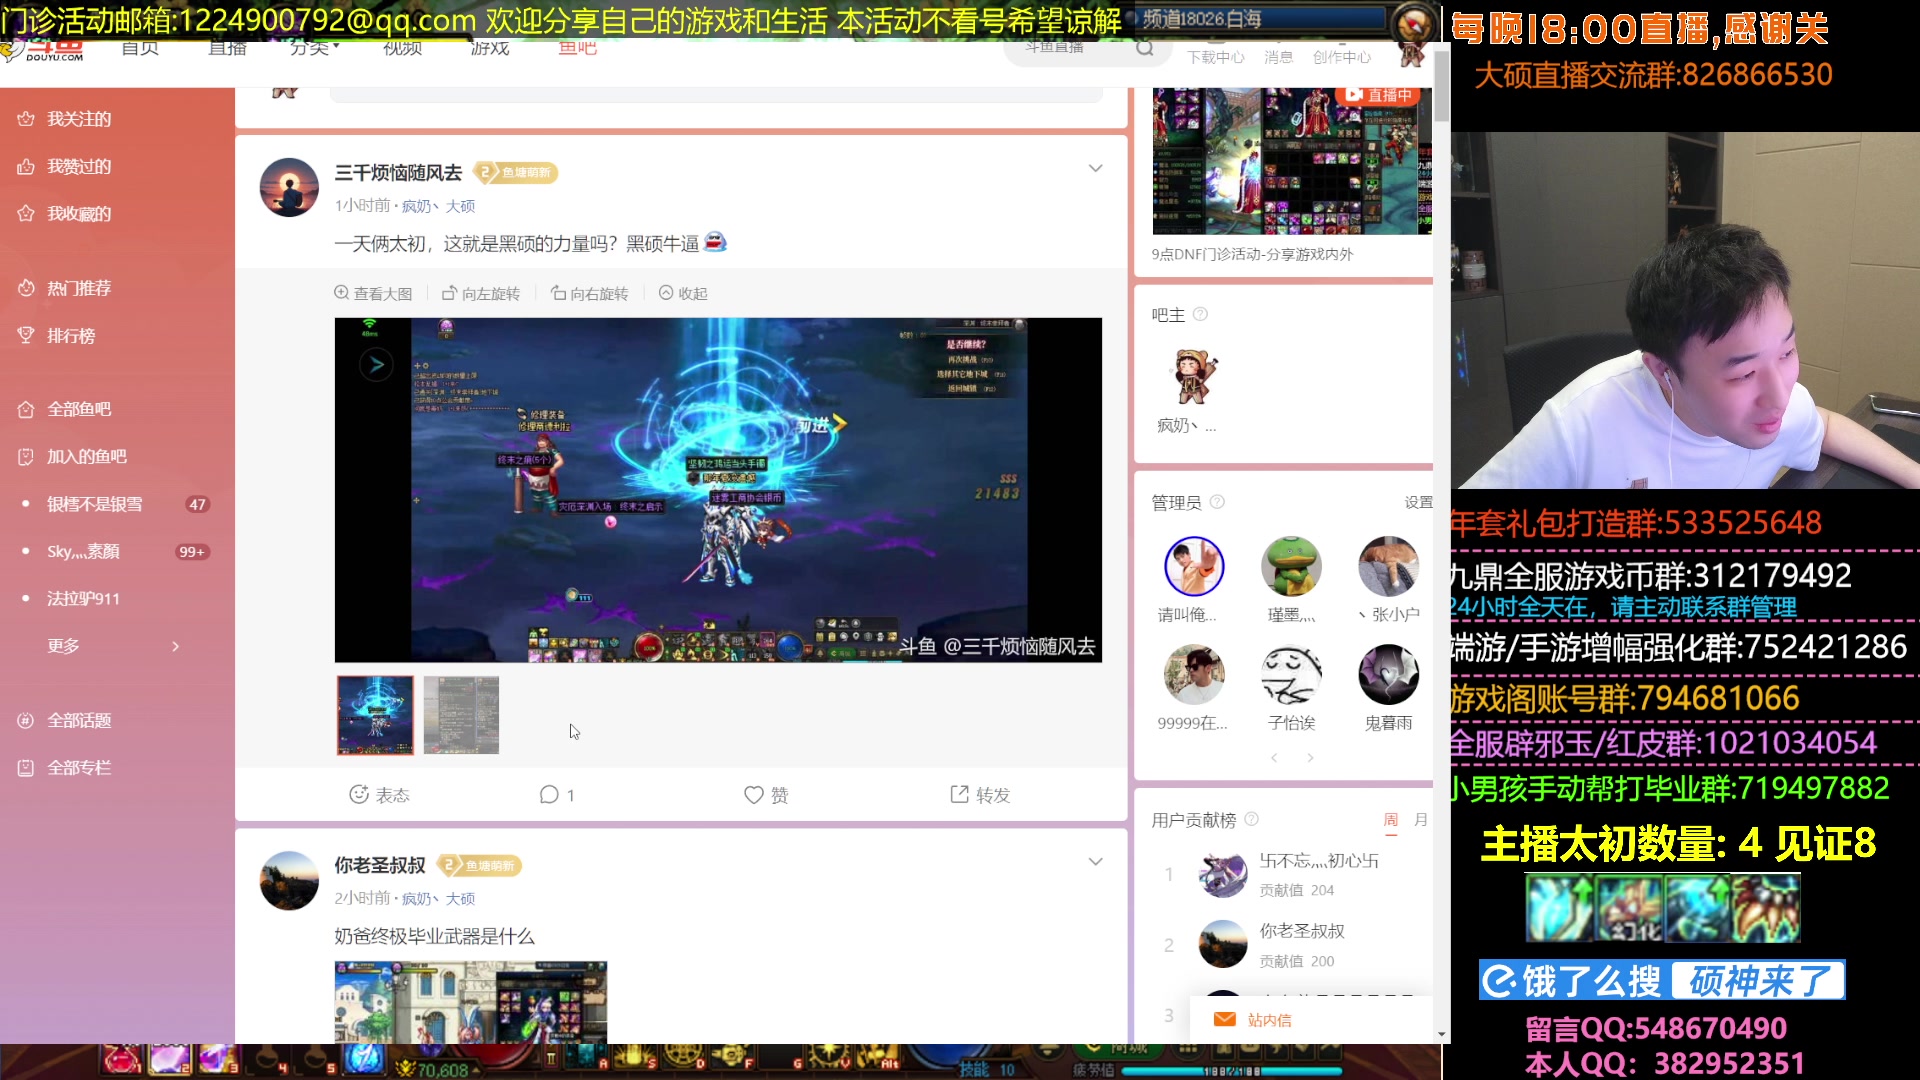Image resolution: width=1920 pixels, height=1080 pixels.
Task: Click the search magnifier icon in header
Action: pyautogui.click(x=1145, y=48)
